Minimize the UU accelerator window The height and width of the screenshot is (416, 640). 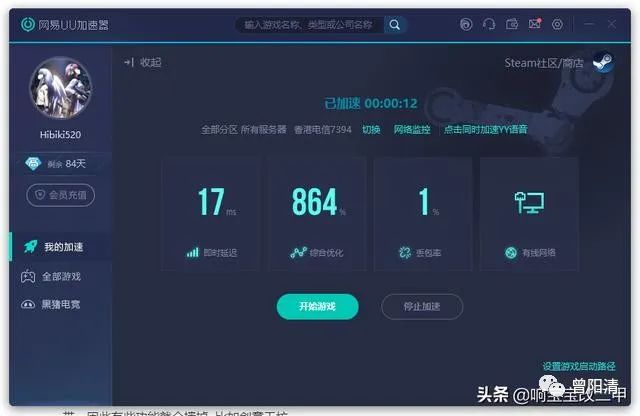[x=589, y=24]
